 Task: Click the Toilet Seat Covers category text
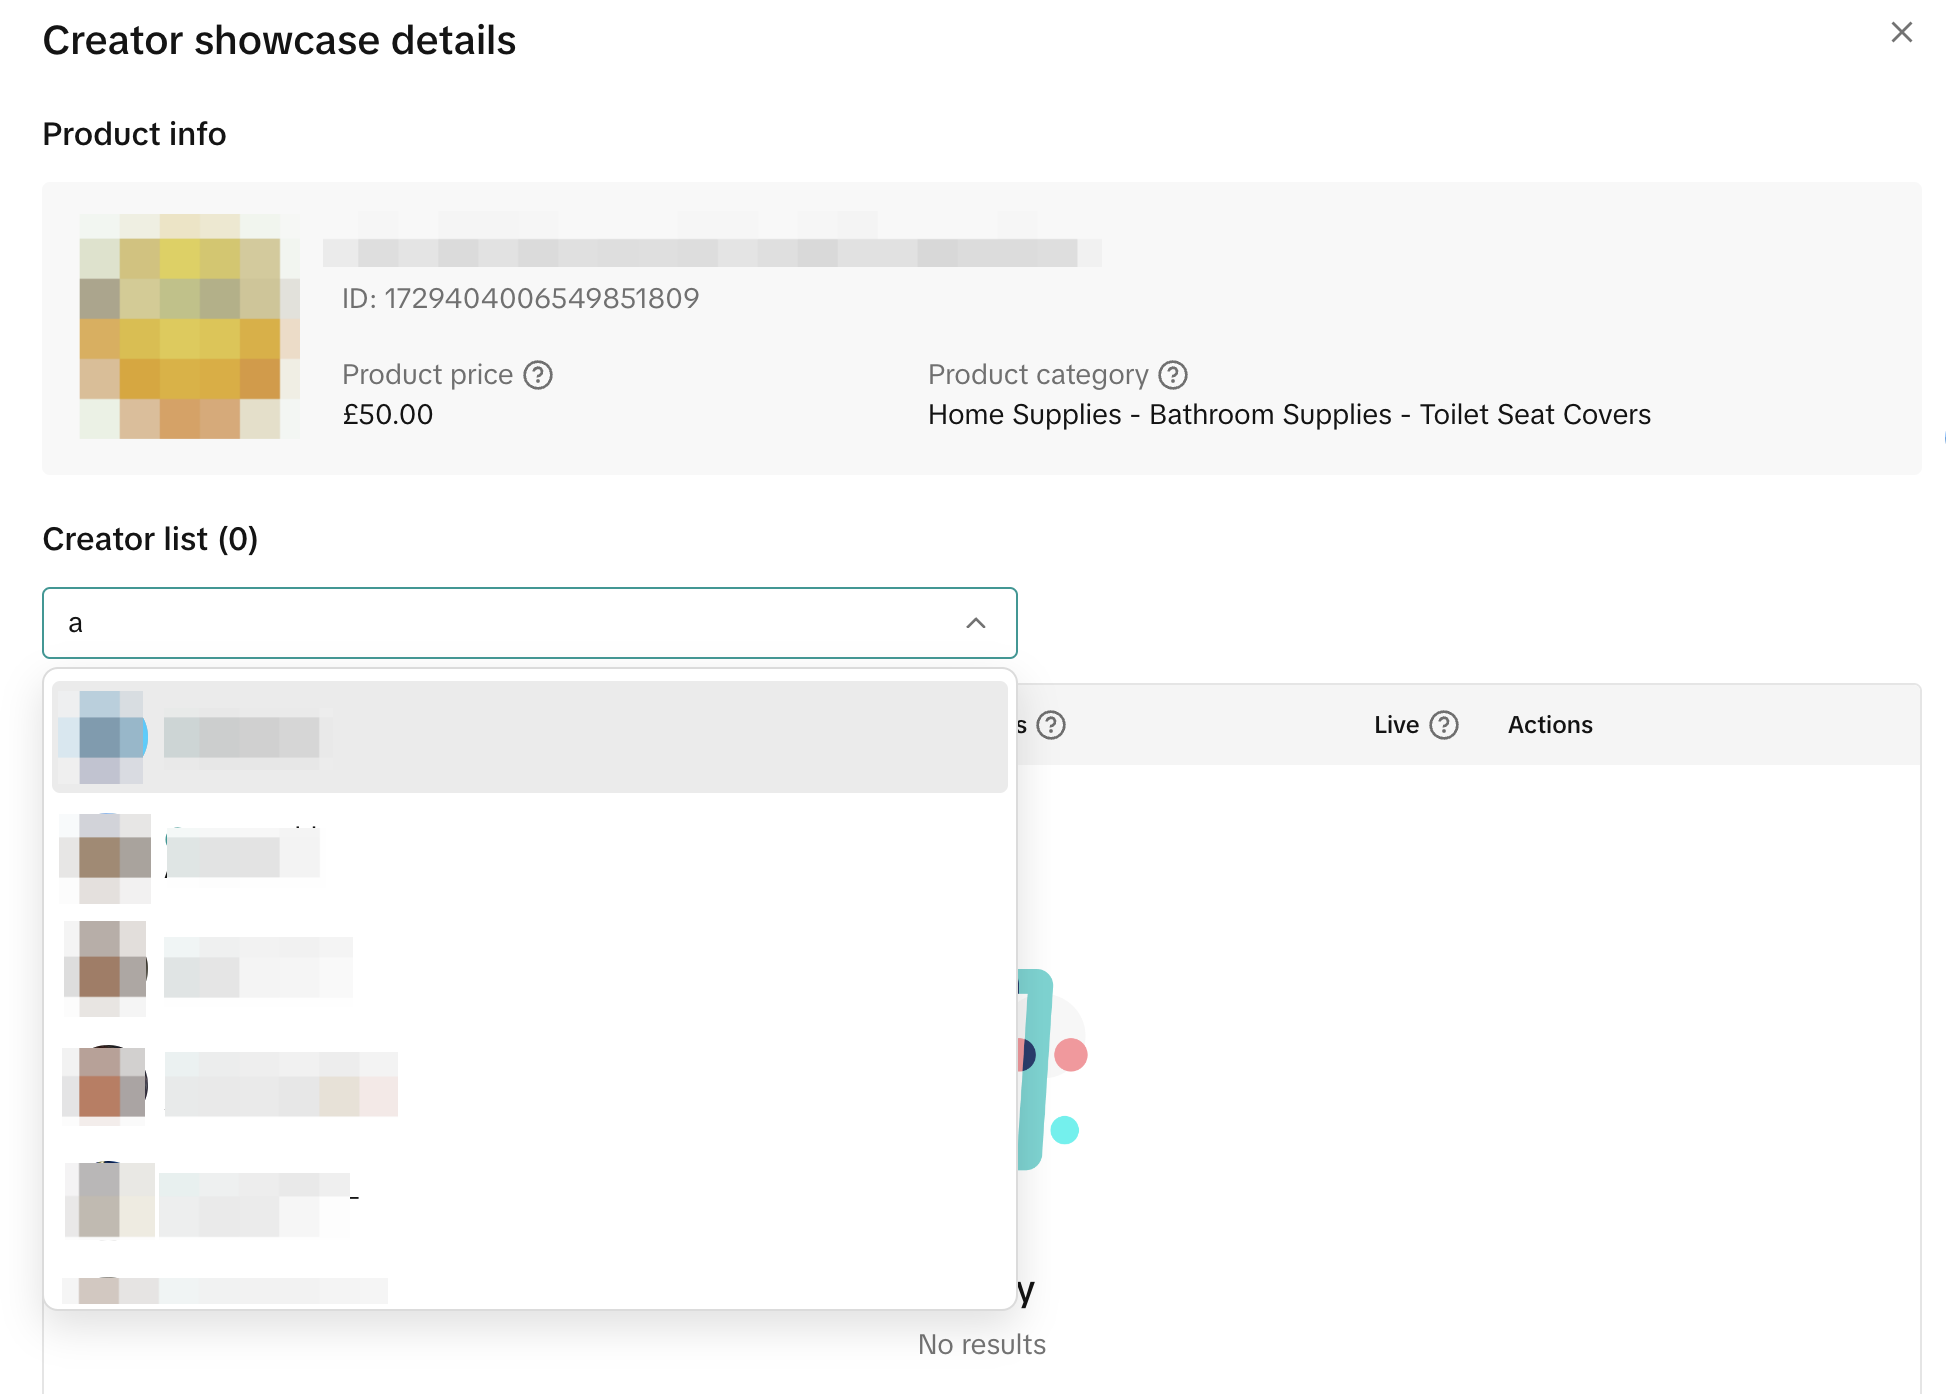tap(1534, 414)
